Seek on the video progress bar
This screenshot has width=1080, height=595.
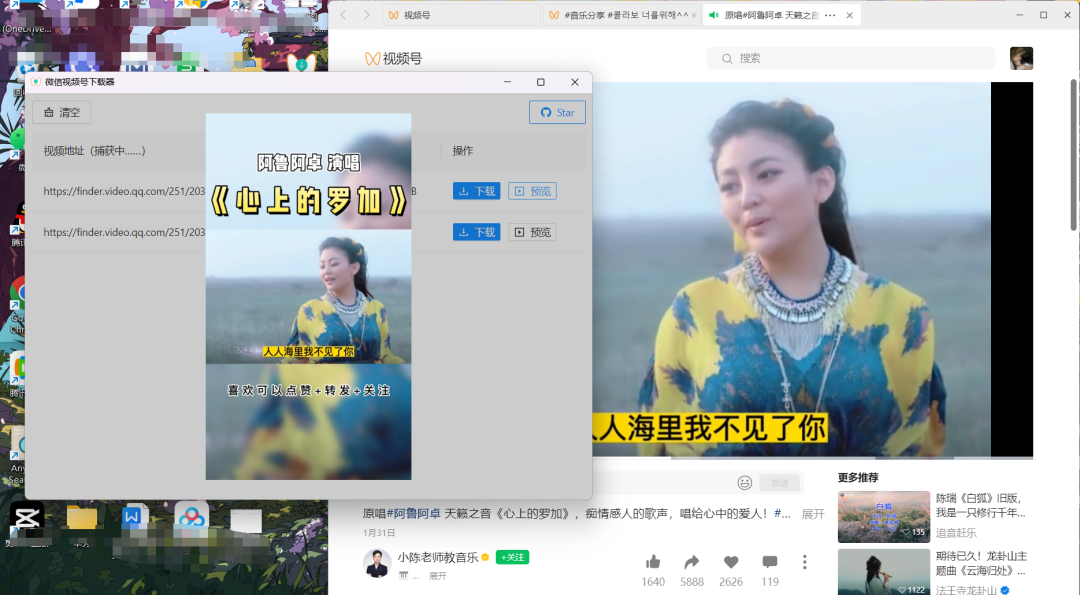(x=813, y=457)
